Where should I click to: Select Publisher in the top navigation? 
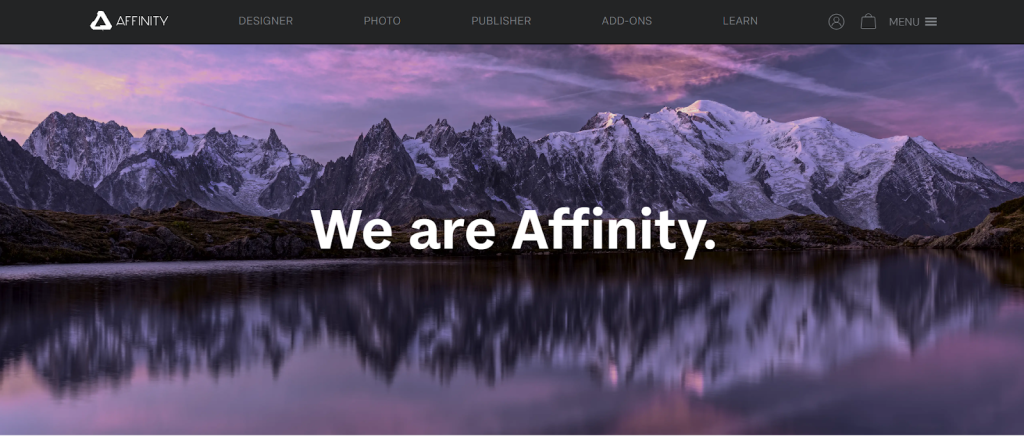pyautogui.click(x=501, y=21)
